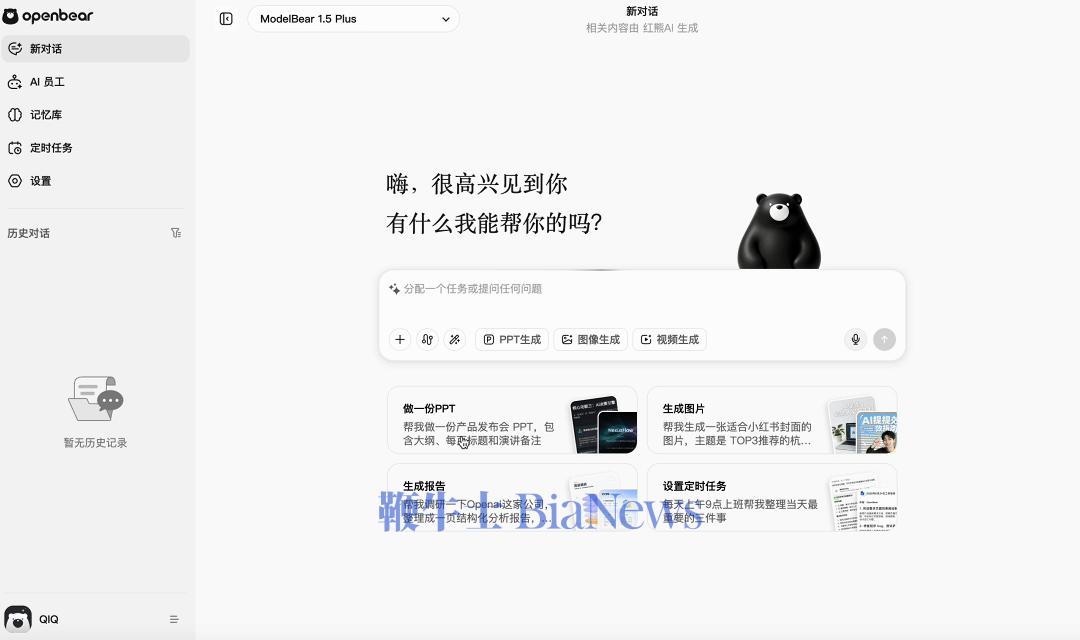The height and width of the screenshot is (640, 1080).
Task: Open the 做一份PPT suggestion card
Action: click(x=512, y=420)
